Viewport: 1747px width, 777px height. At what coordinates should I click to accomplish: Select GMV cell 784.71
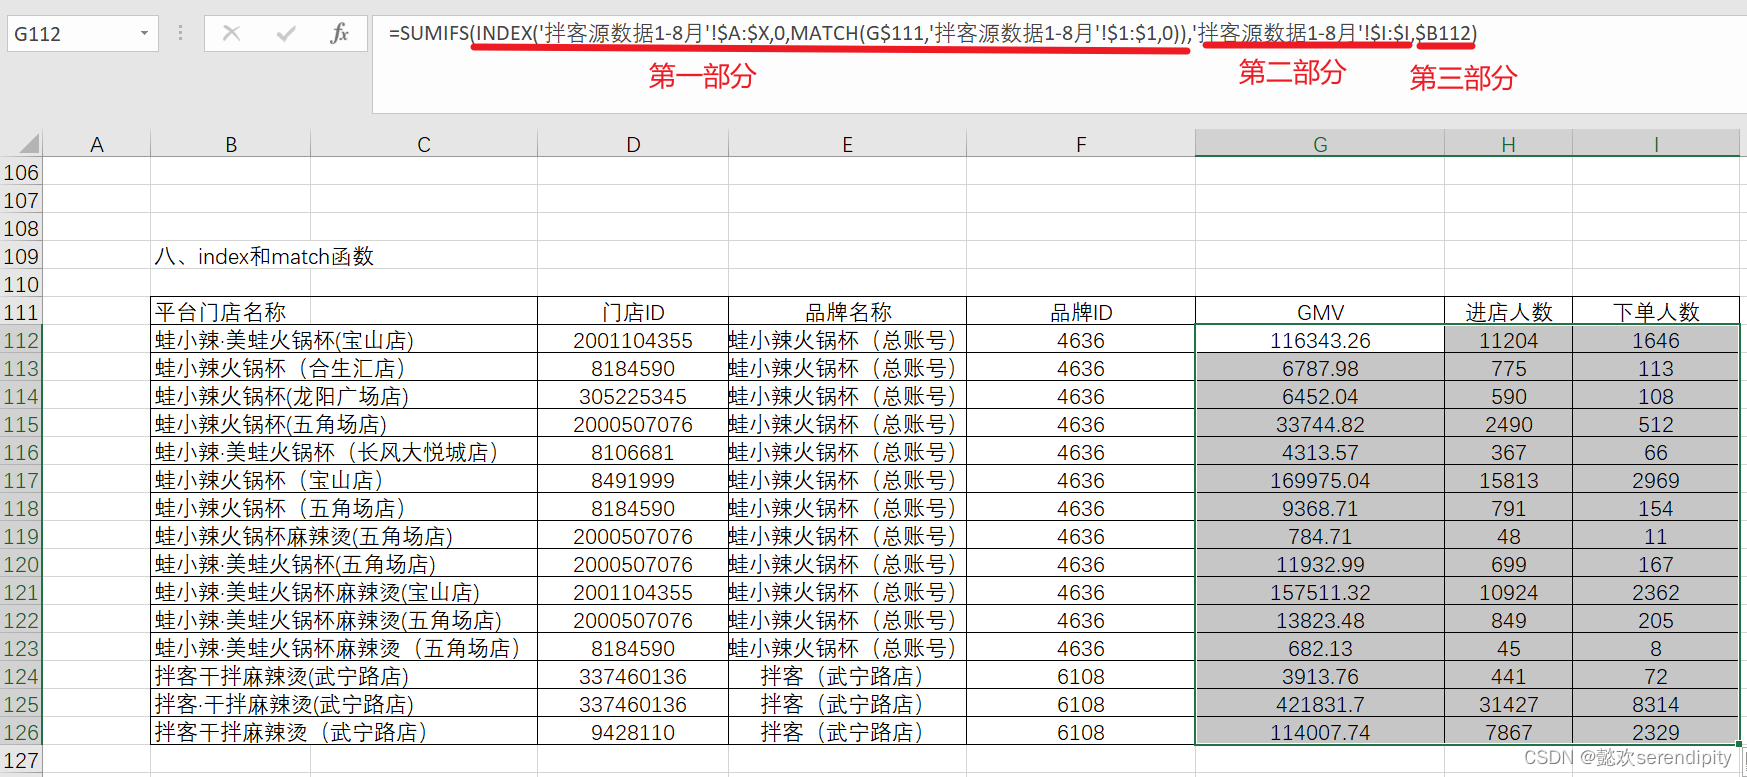1320,536
